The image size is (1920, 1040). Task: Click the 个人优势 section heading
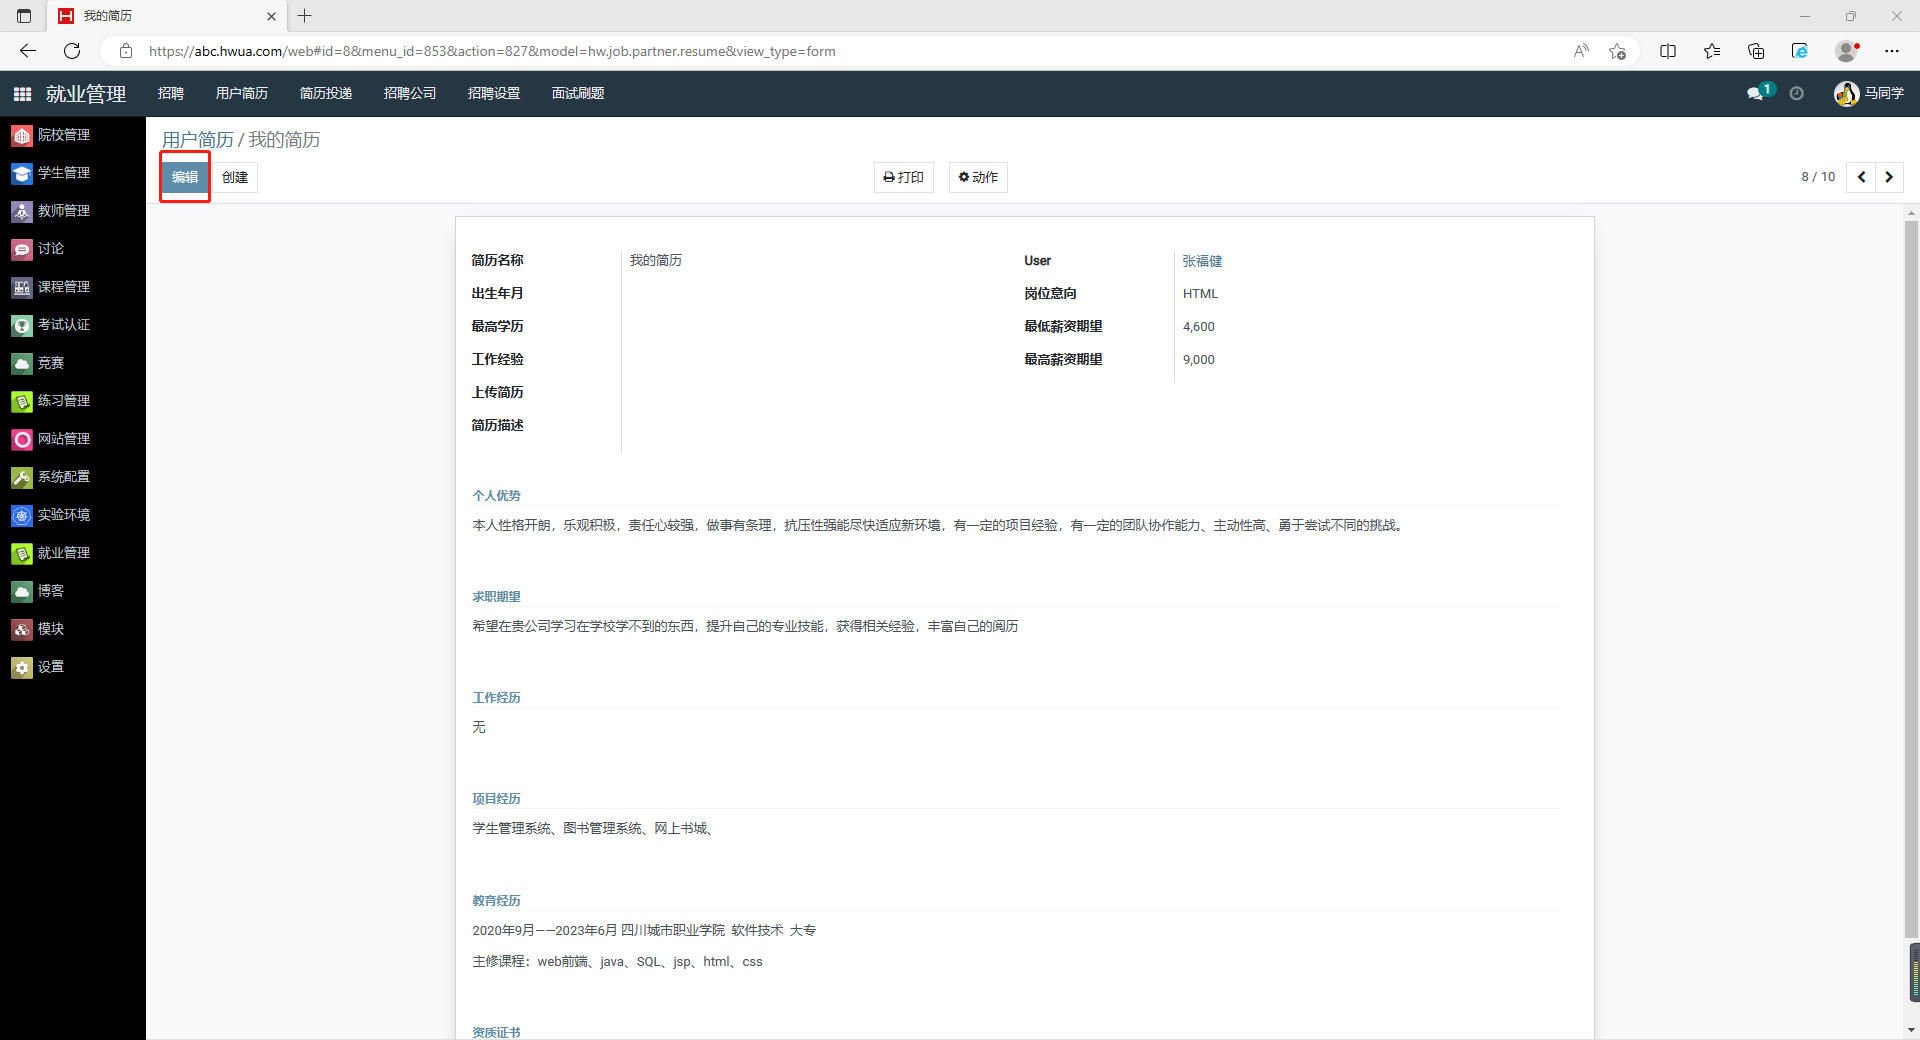[497, 496]
